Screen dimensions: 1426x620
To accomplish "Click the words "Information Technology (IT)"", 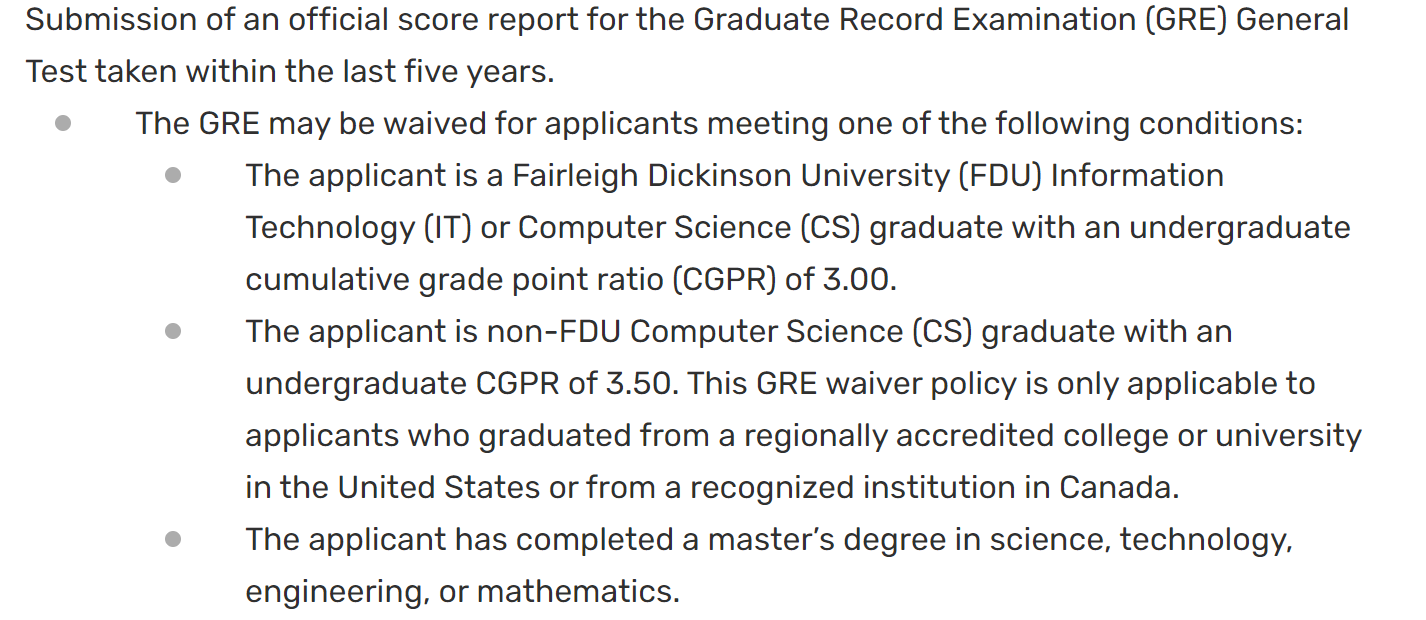I will point(1136,176).
